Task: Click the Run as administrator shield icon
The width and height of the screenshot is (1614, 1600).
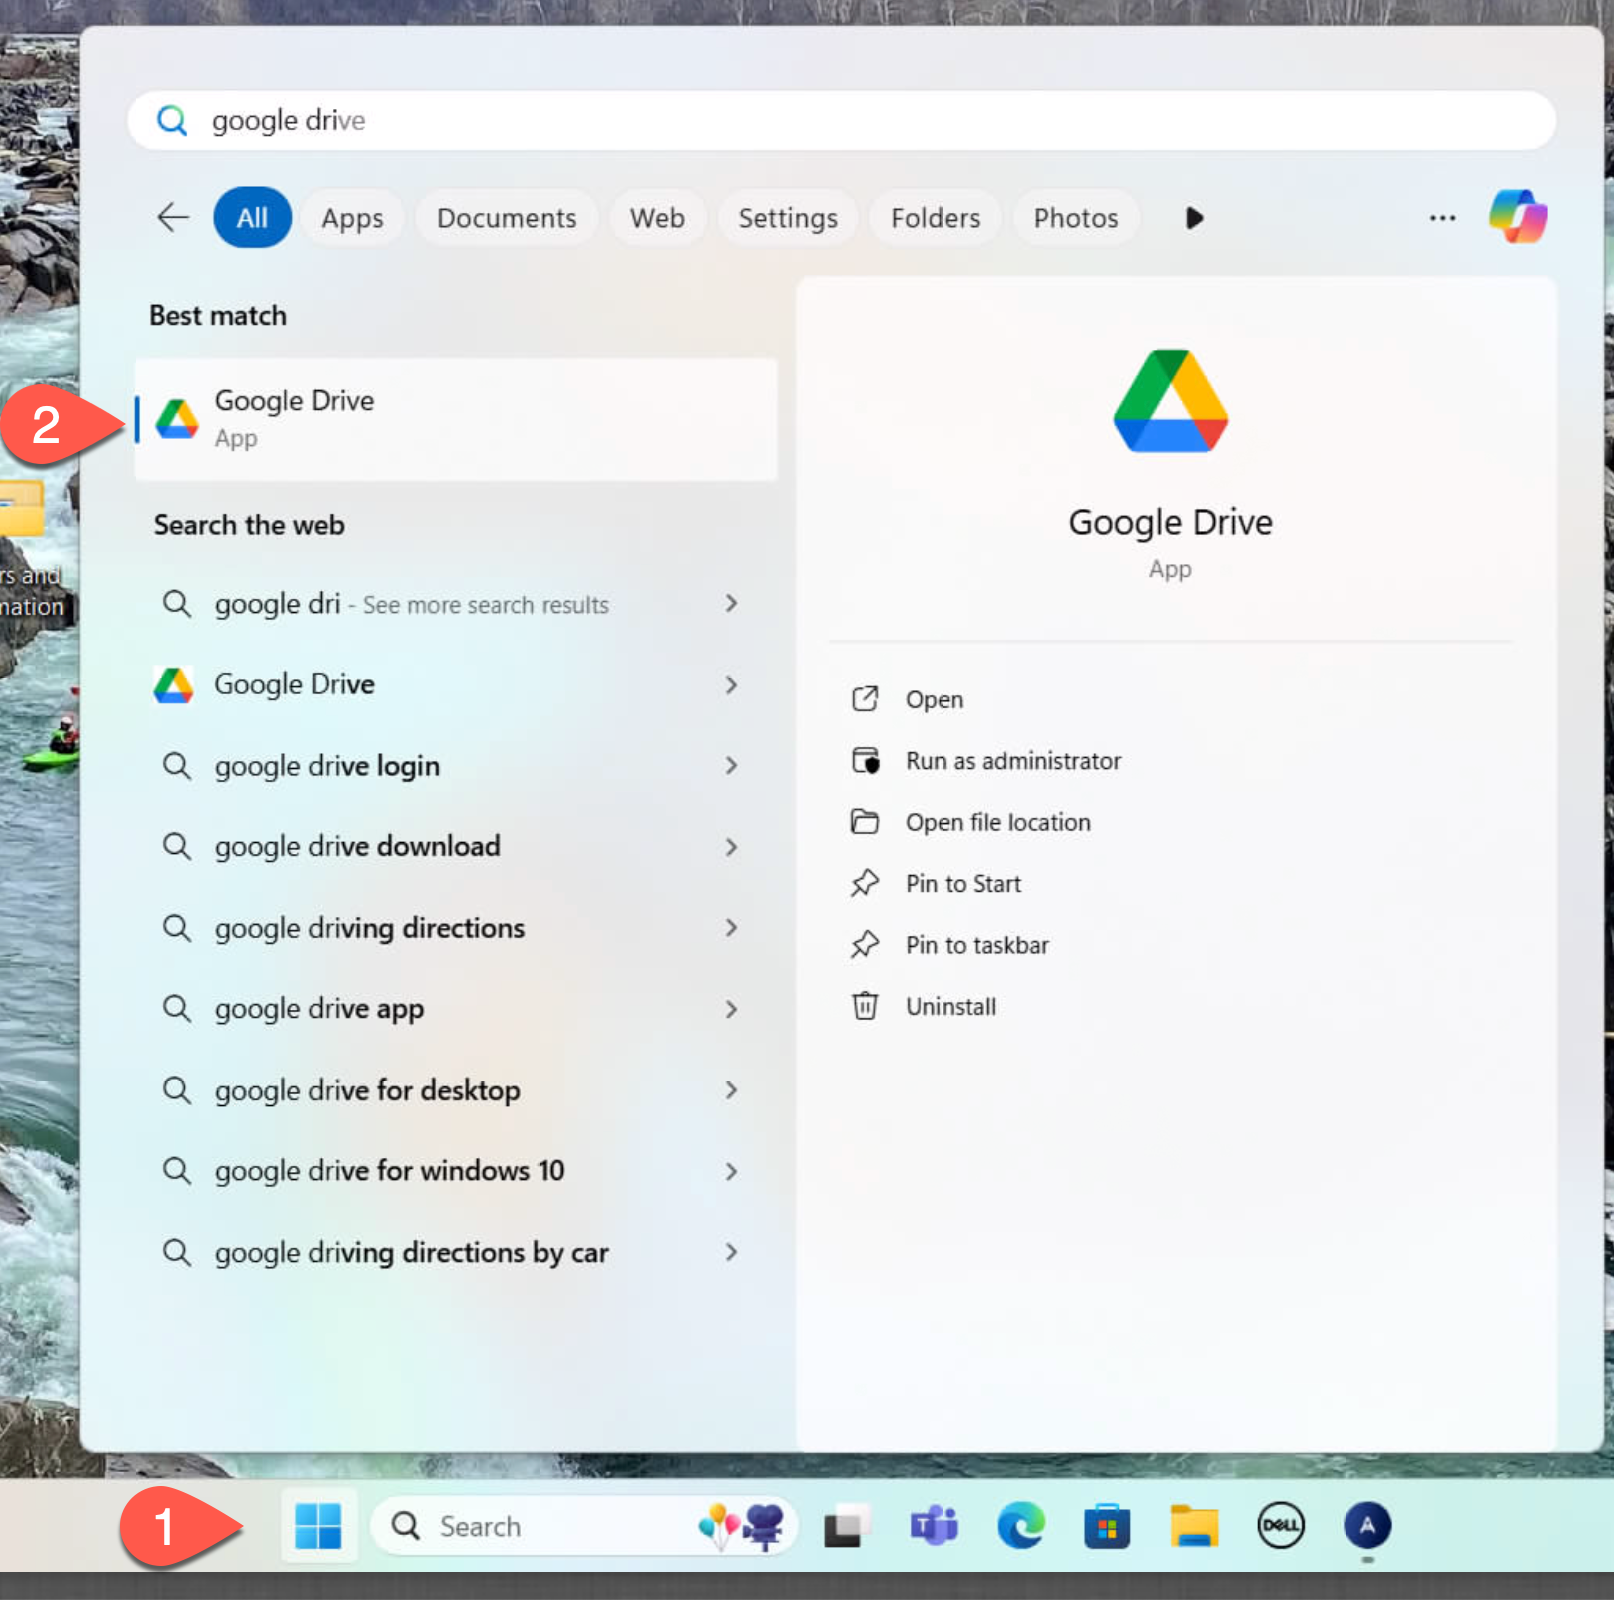Action: (865, 761)
